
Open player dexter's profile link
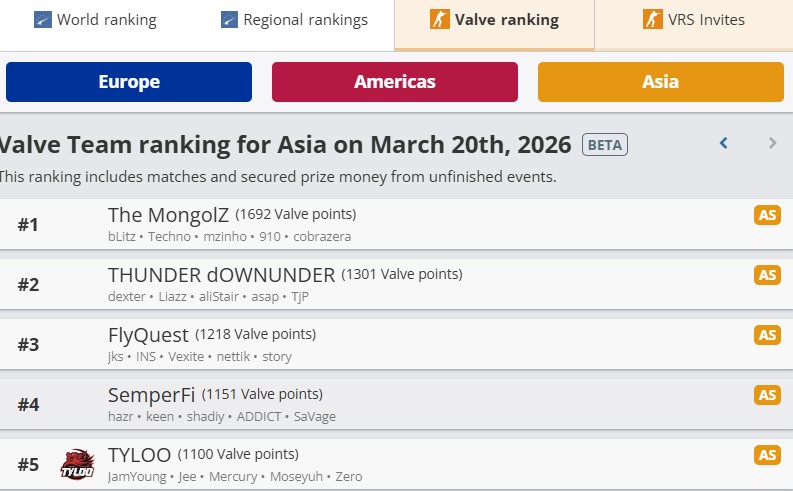tap(126, 296)
